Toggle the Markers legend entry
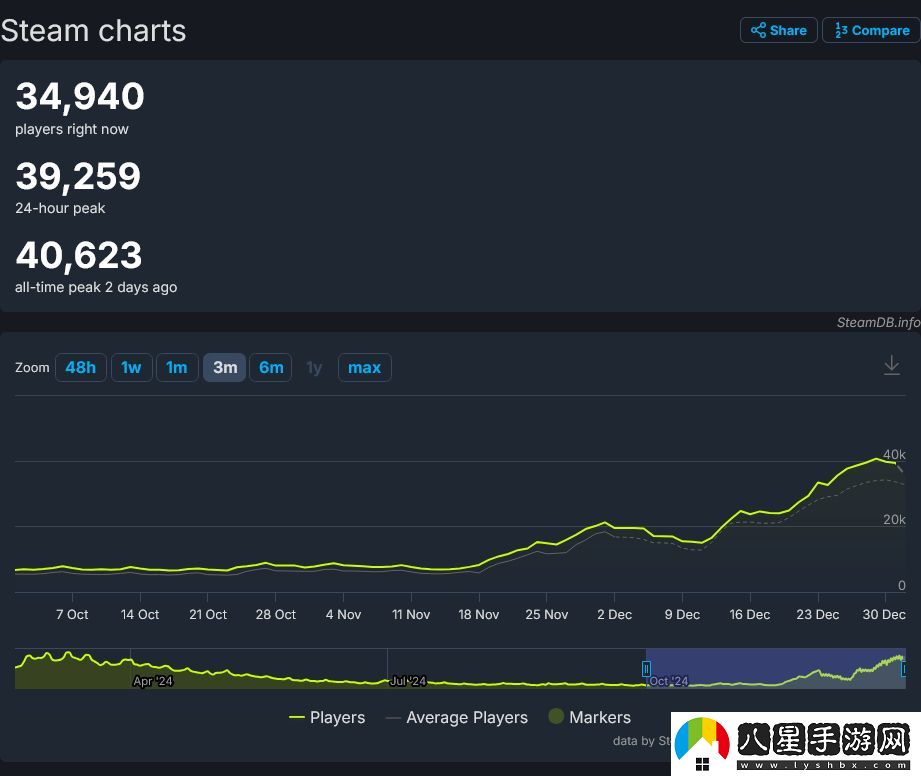This screenshot has width=921, height=776. [589, 717]
